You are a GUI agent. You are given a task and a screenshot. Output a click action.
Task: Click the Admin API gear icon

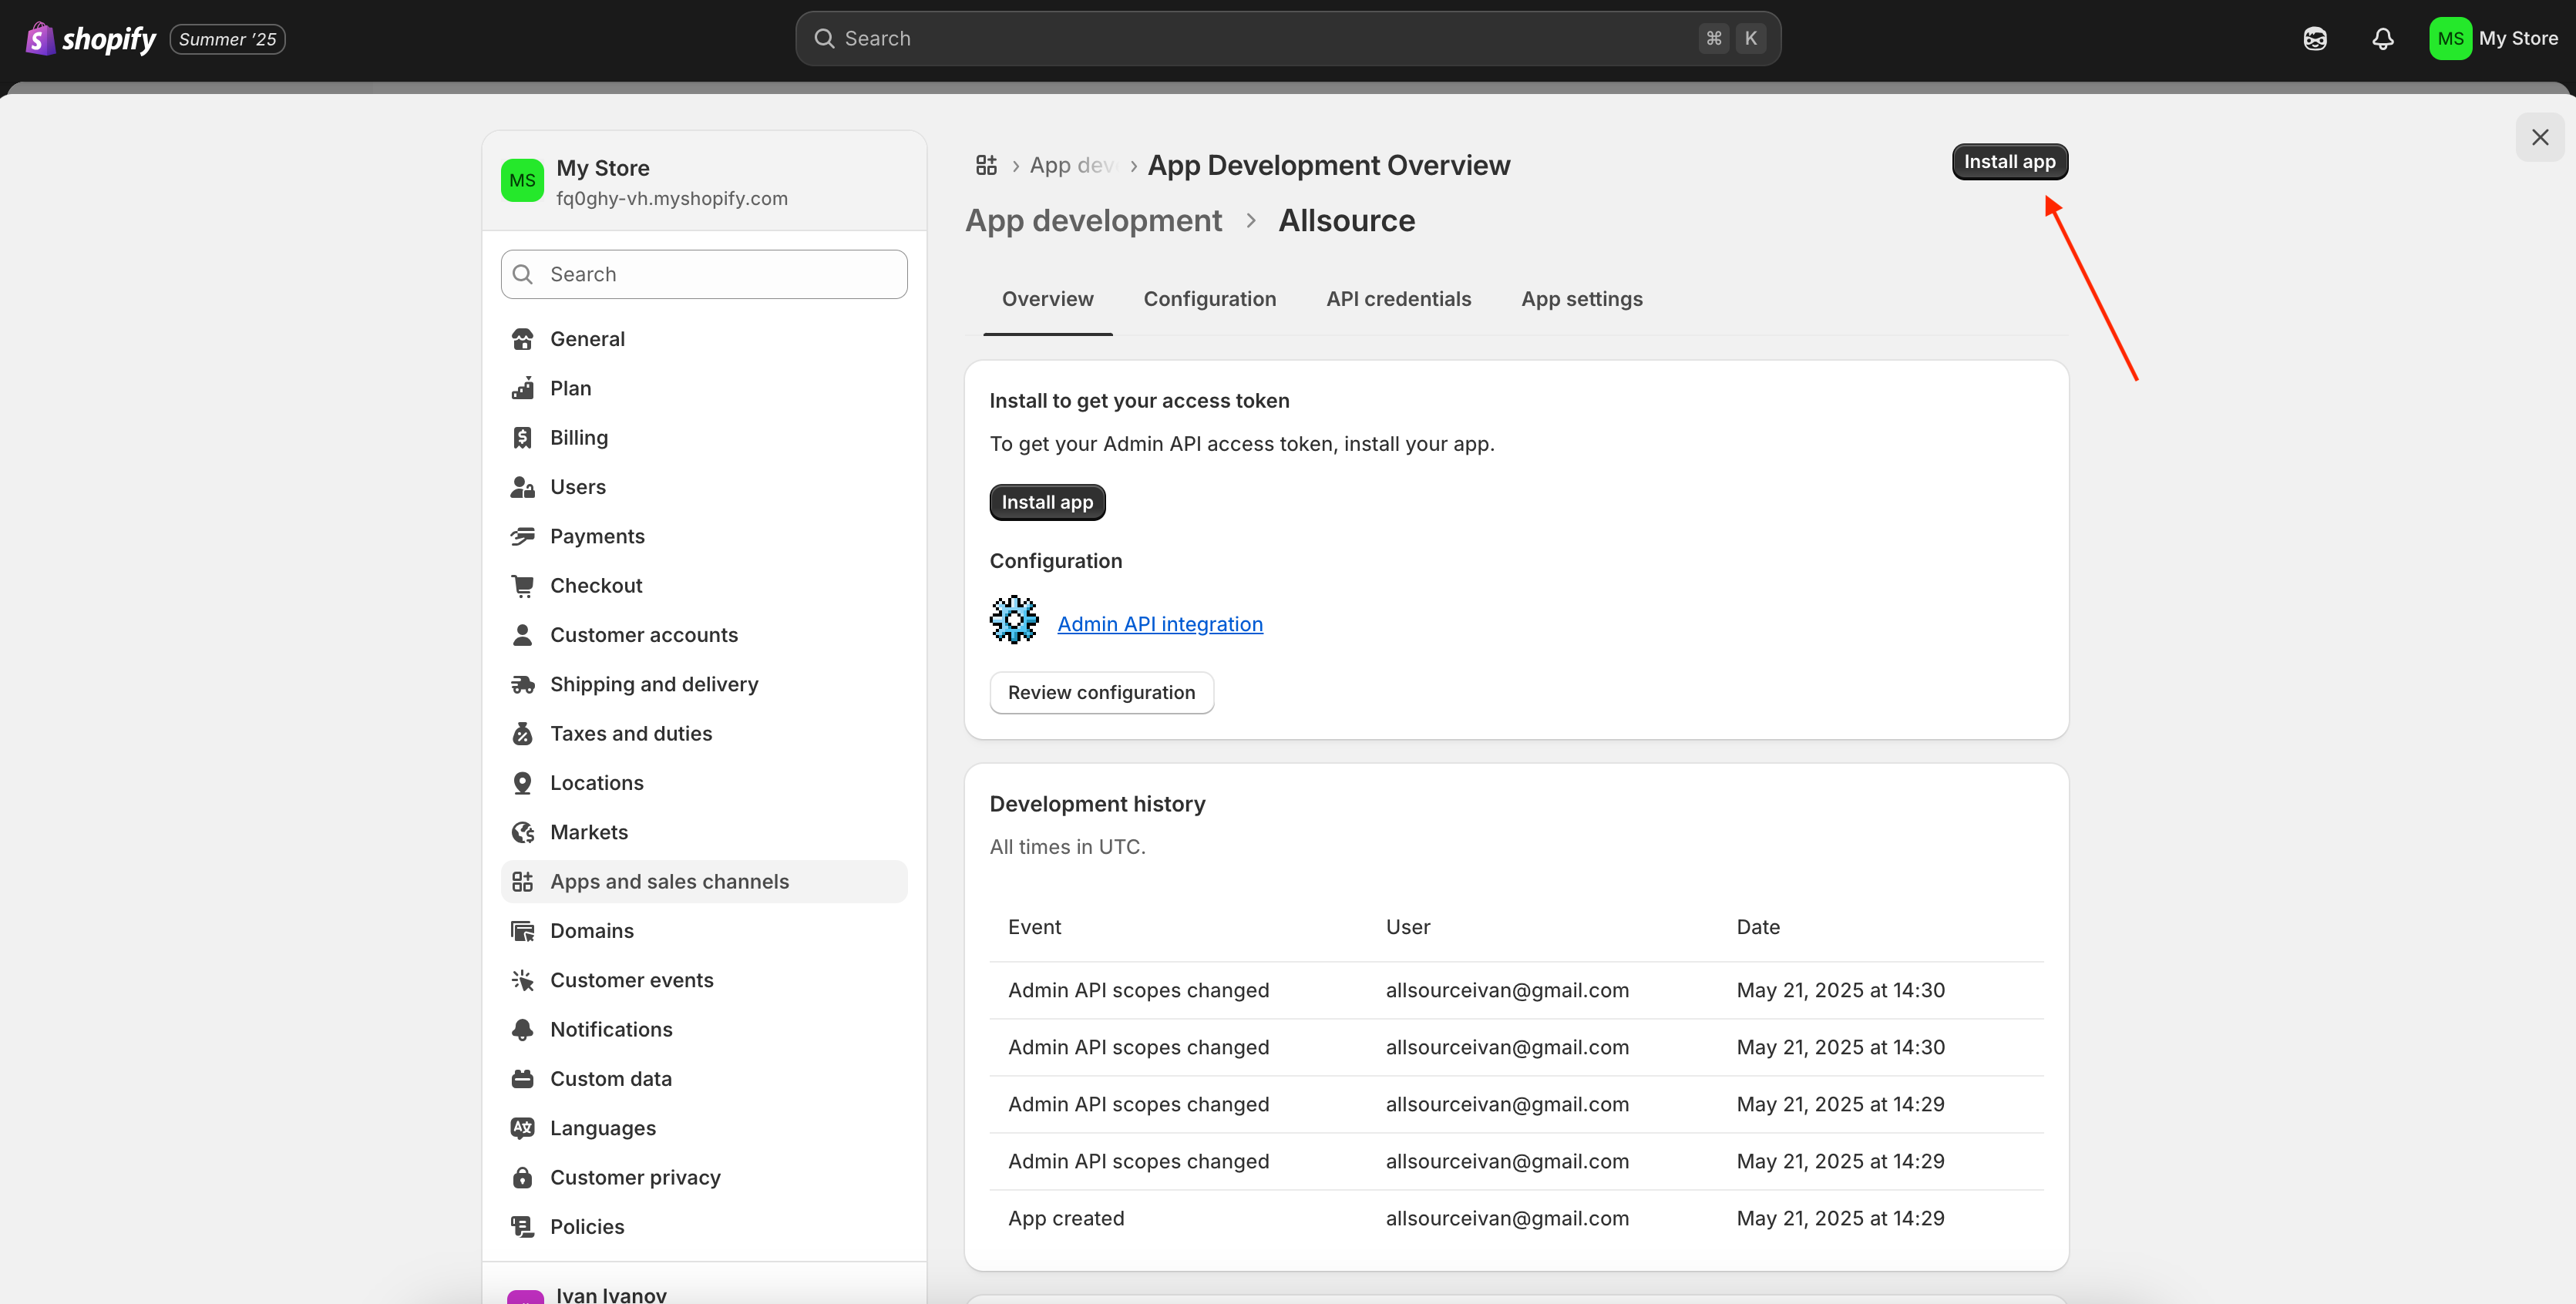coord(1013,620)
